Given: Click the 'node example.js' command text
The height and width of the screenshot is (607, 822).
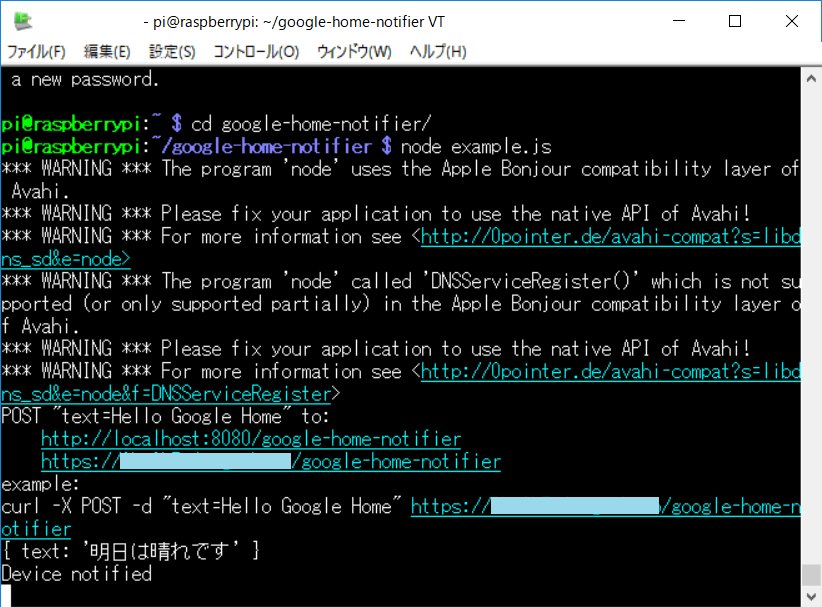Looking at the screenshot, I should [x=476, y=147].
